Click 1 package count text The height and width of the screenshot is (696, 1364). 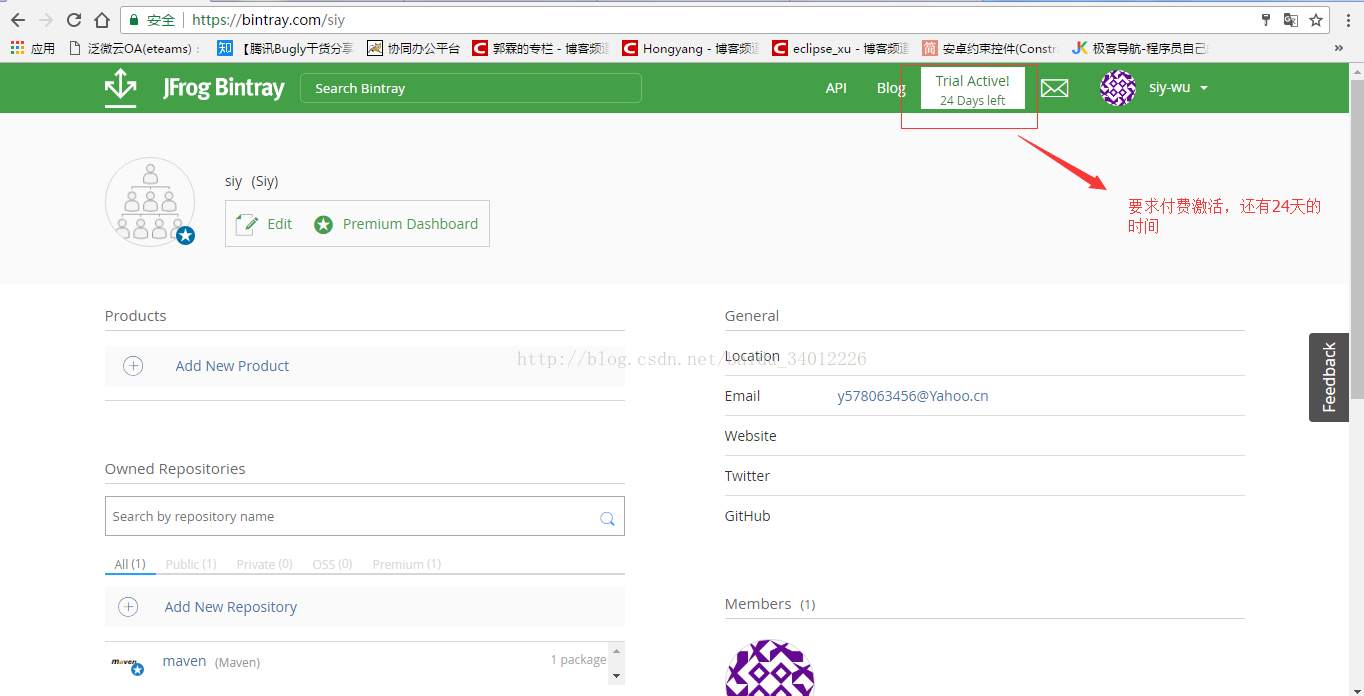578,660
